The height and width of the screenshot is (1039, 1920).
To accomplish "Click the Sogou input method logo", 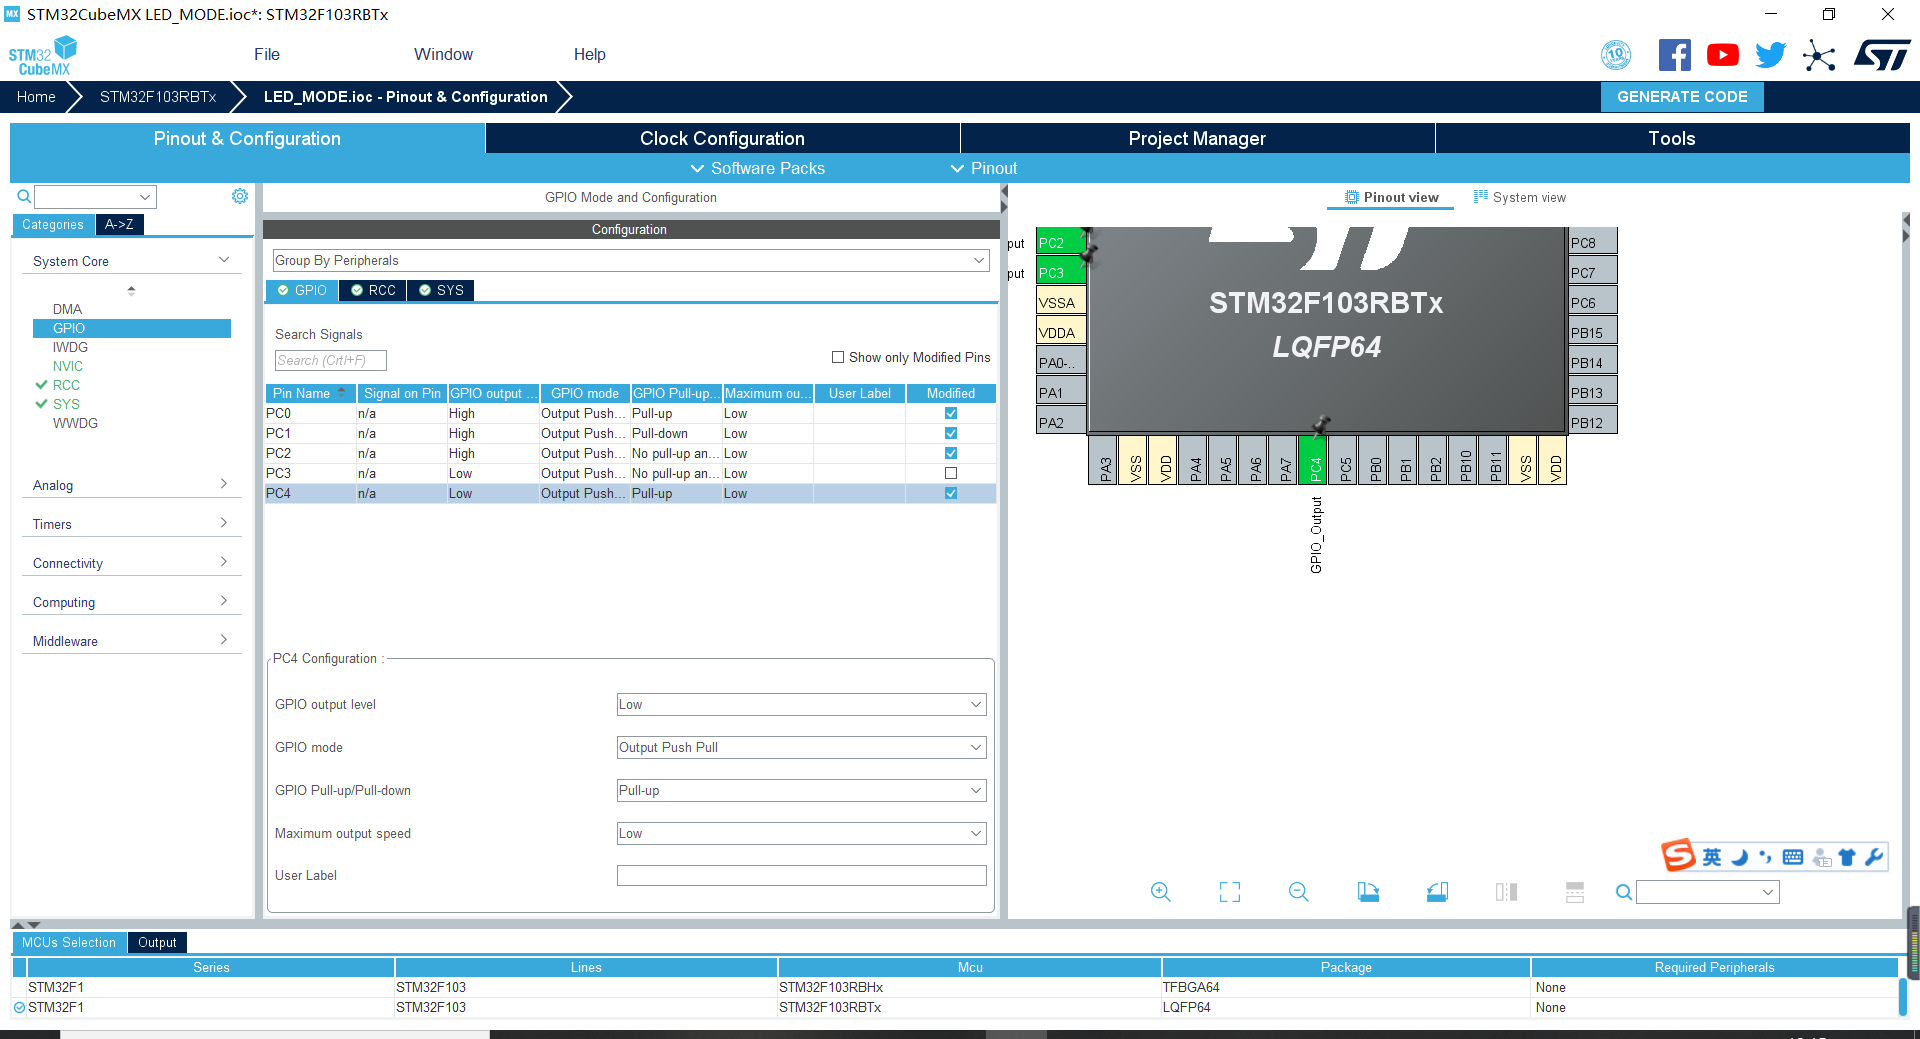I will 1679,856.
